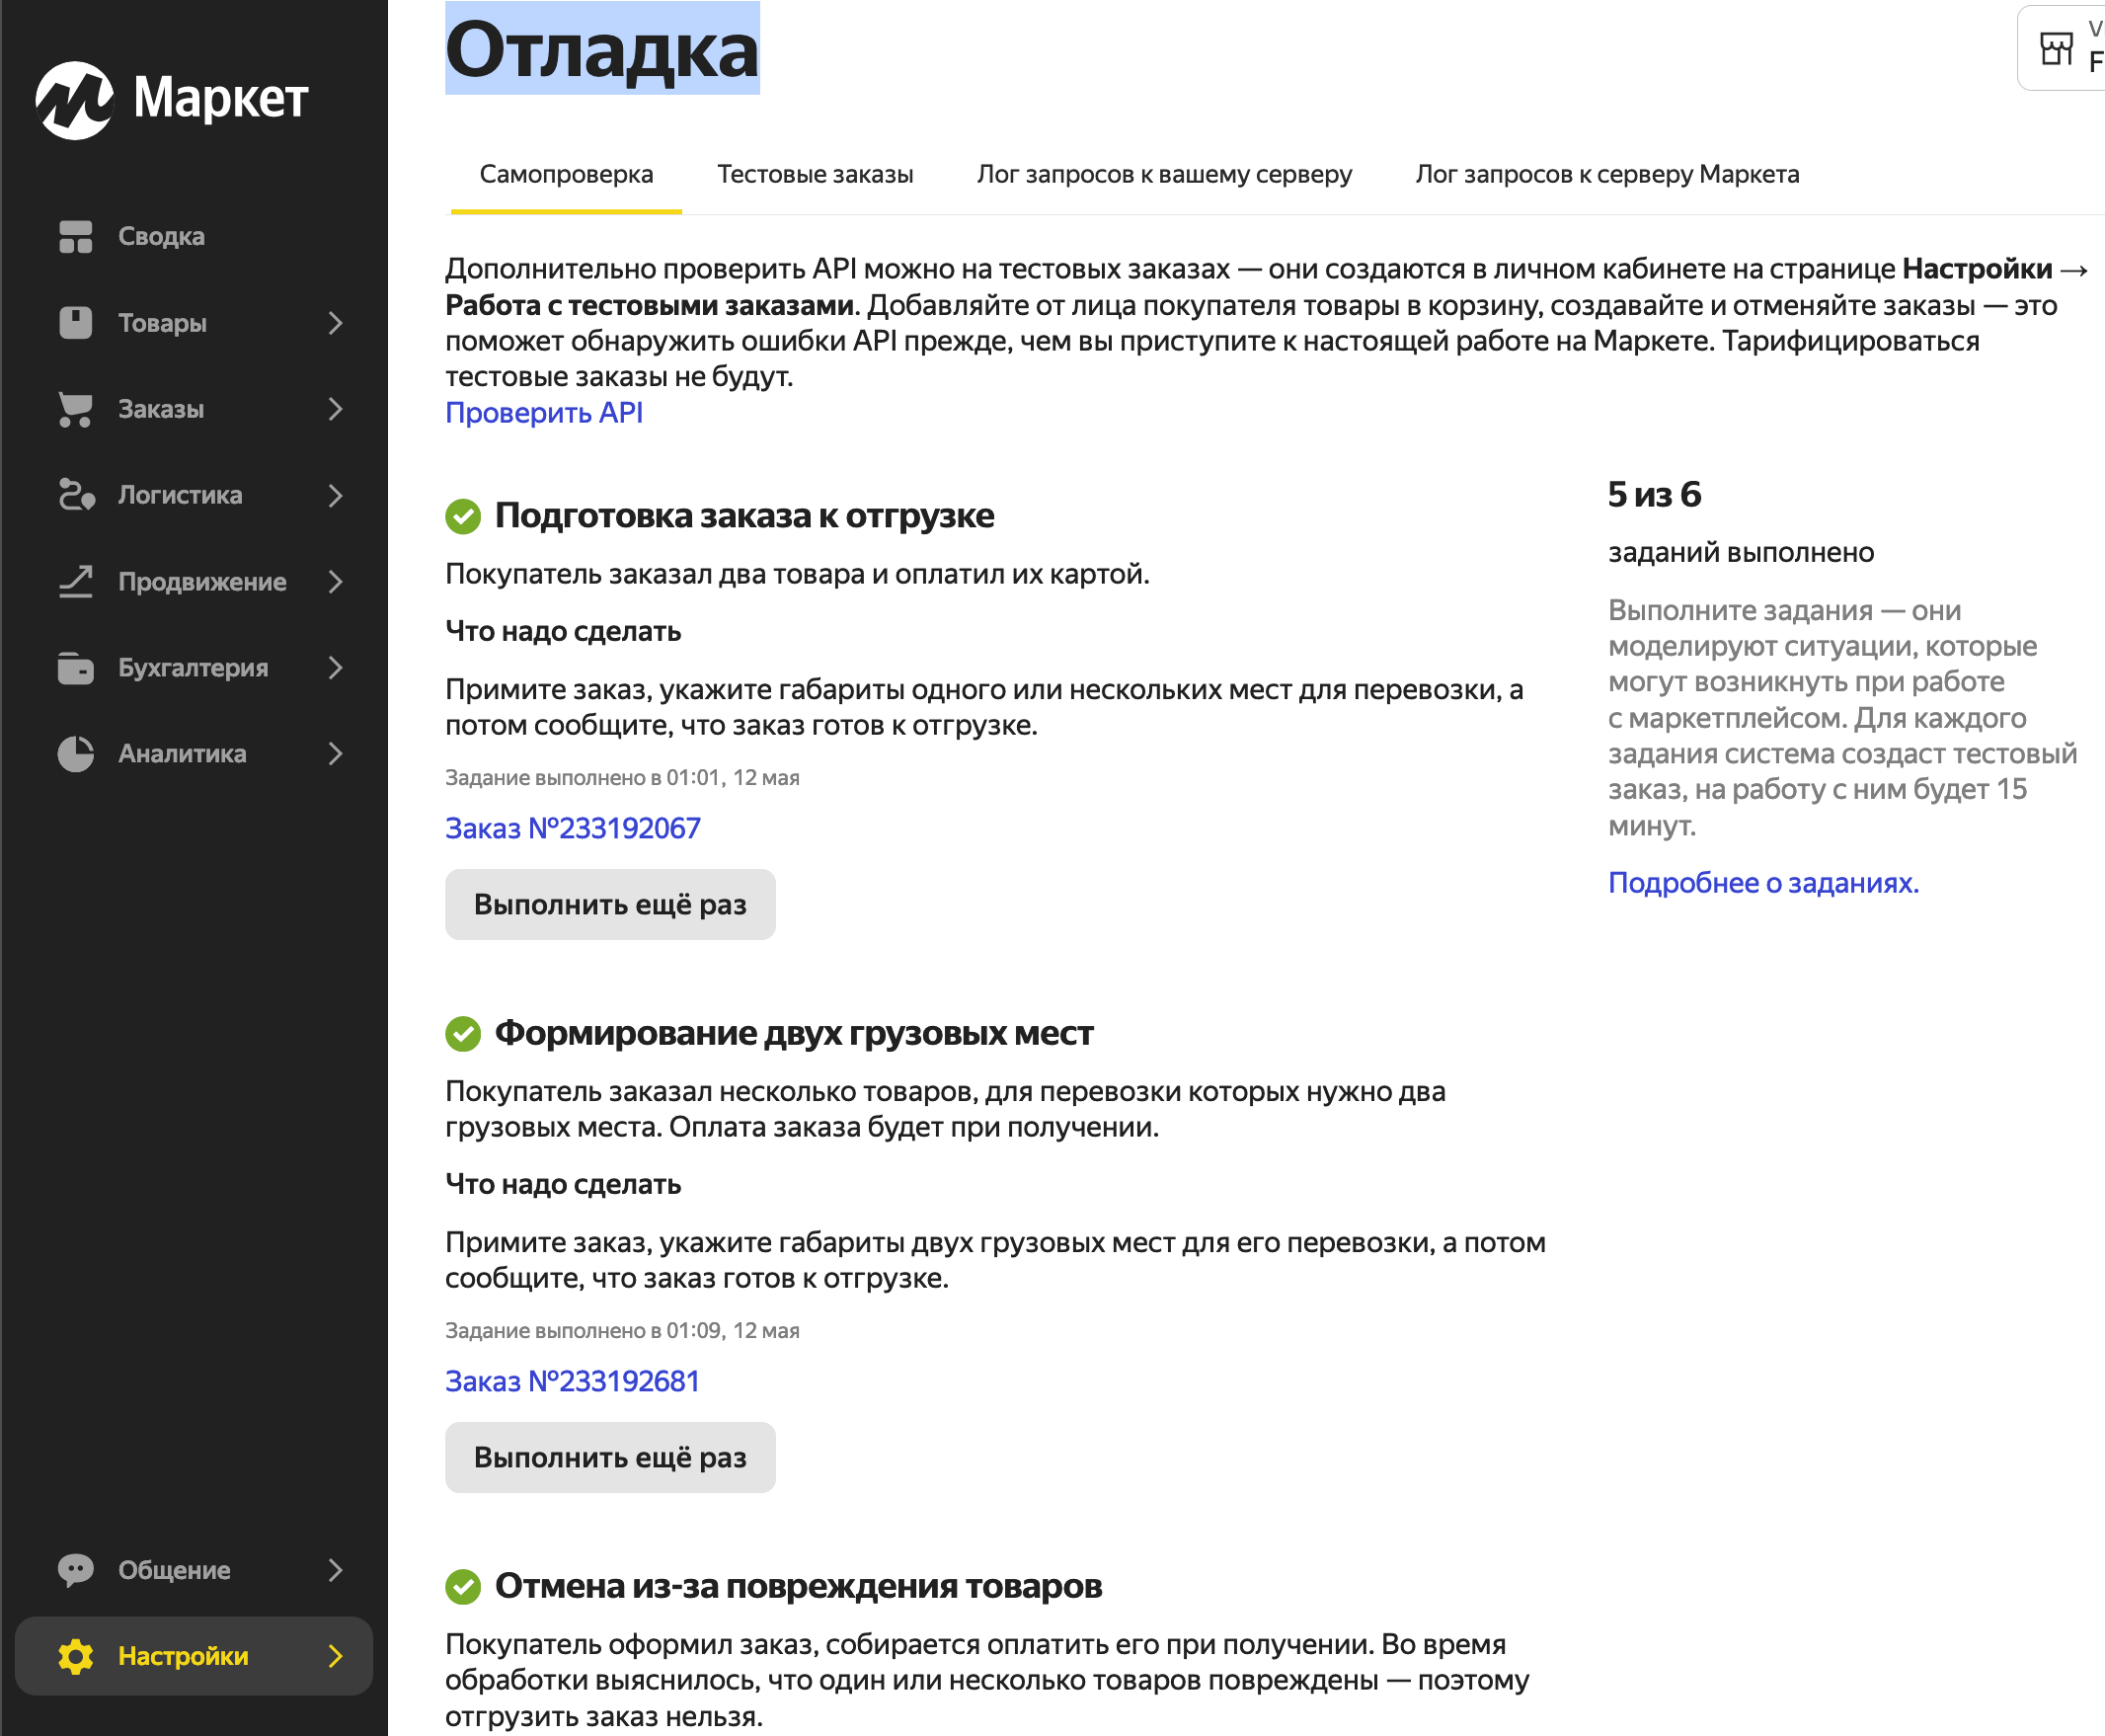
Task: Follow the Проверить API link
Action: pyautogui.click(x=544, y=412)
